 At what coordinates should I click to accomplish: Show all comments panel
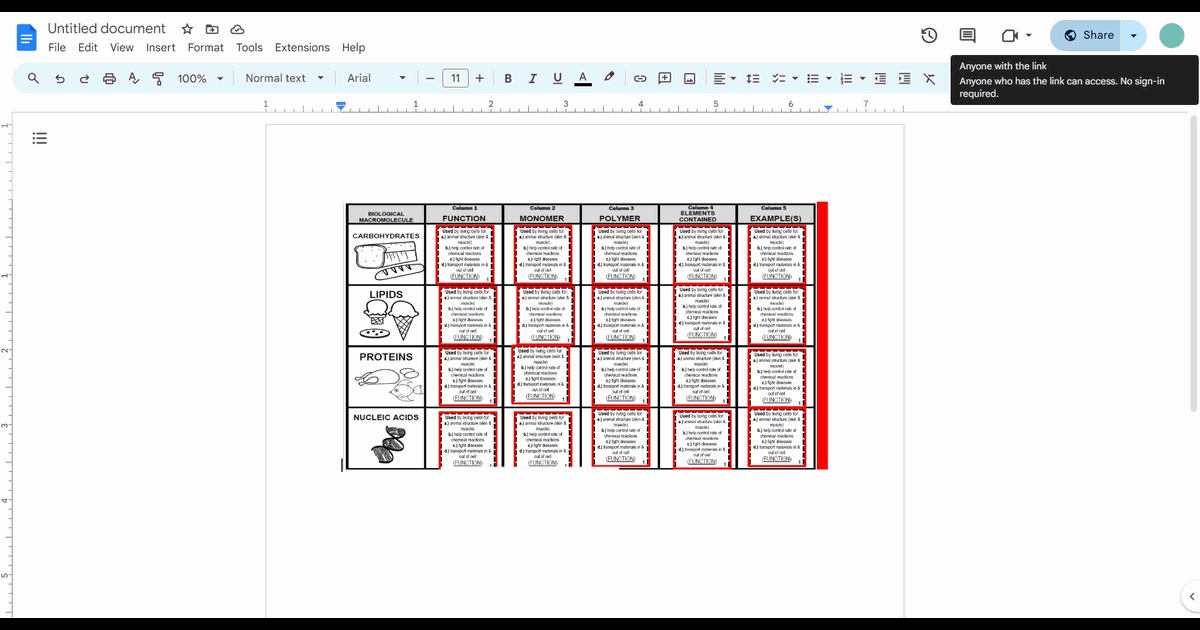[x=968, y=36]
